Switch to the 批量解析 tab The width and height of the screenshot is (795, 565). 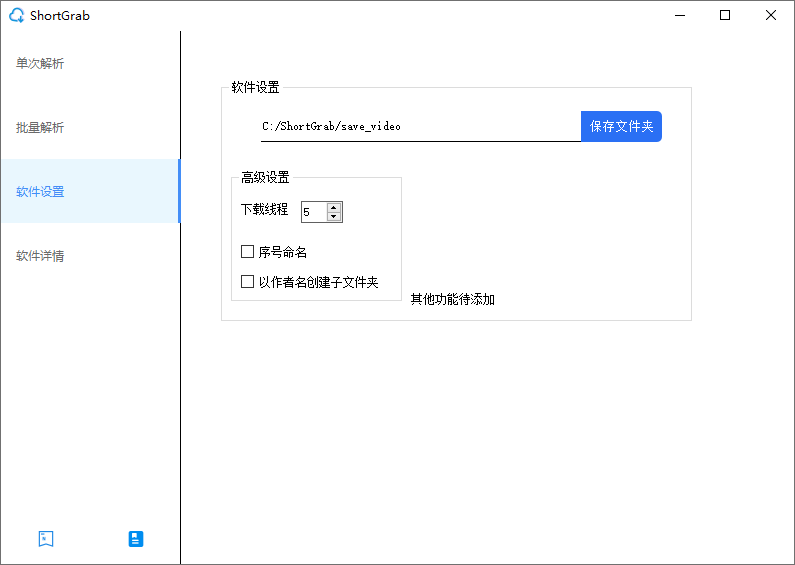point(40,128)
